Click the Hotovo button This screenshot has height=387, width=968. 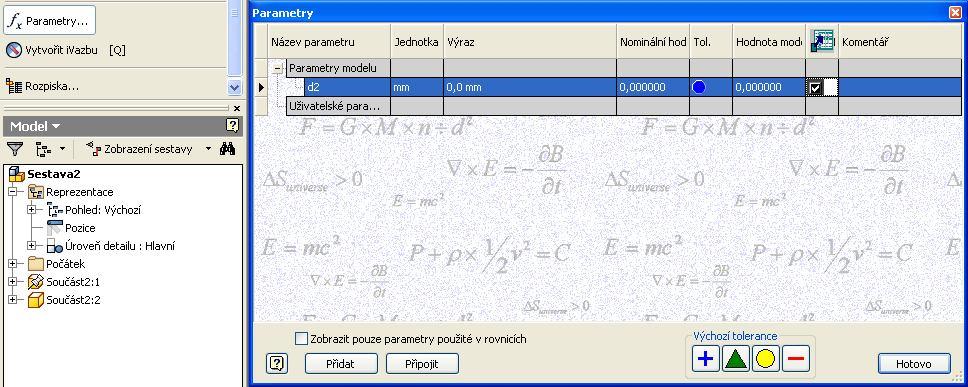point(914,364)
